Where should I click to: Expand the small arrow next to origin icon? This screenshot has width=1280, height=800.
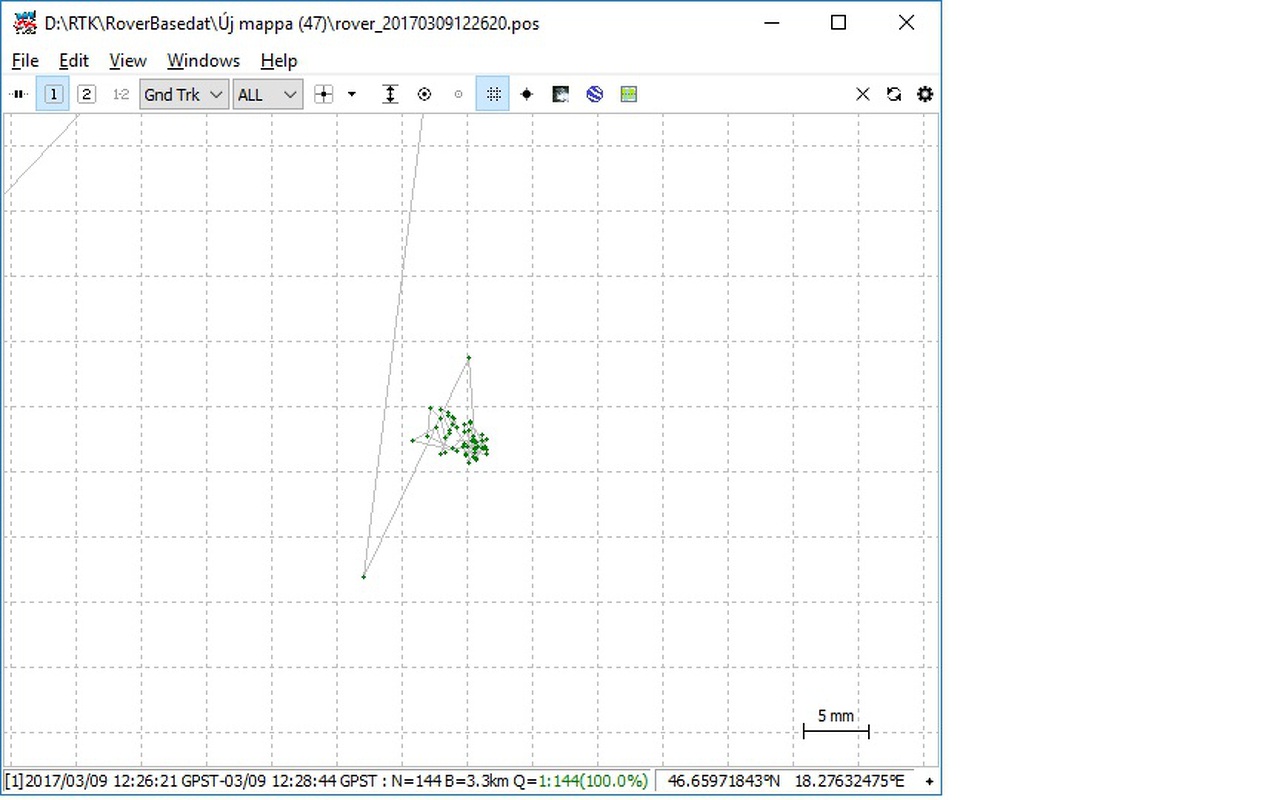coord(352,94)
